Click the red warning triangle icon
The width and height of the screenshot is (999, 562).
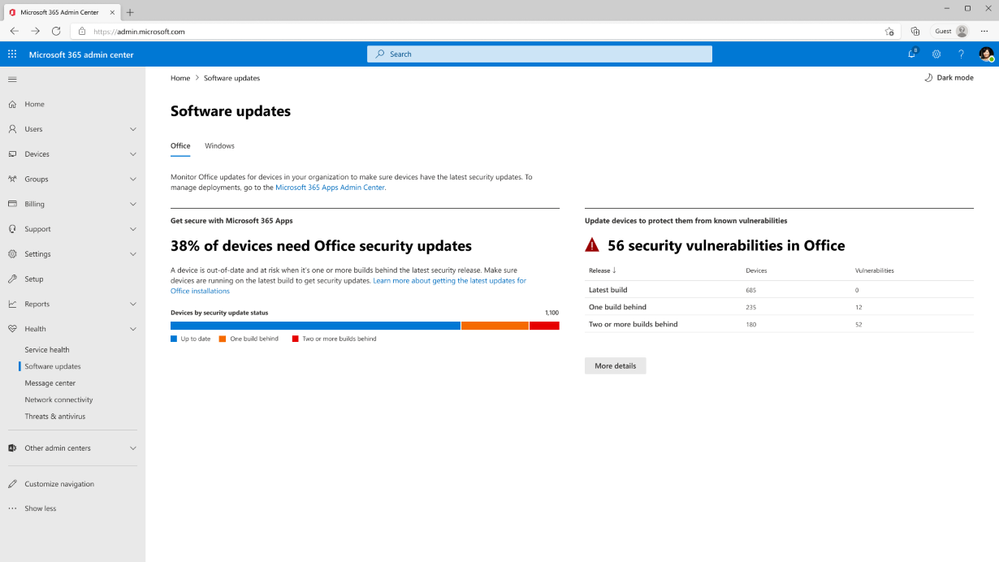click(x=592, y=245)
